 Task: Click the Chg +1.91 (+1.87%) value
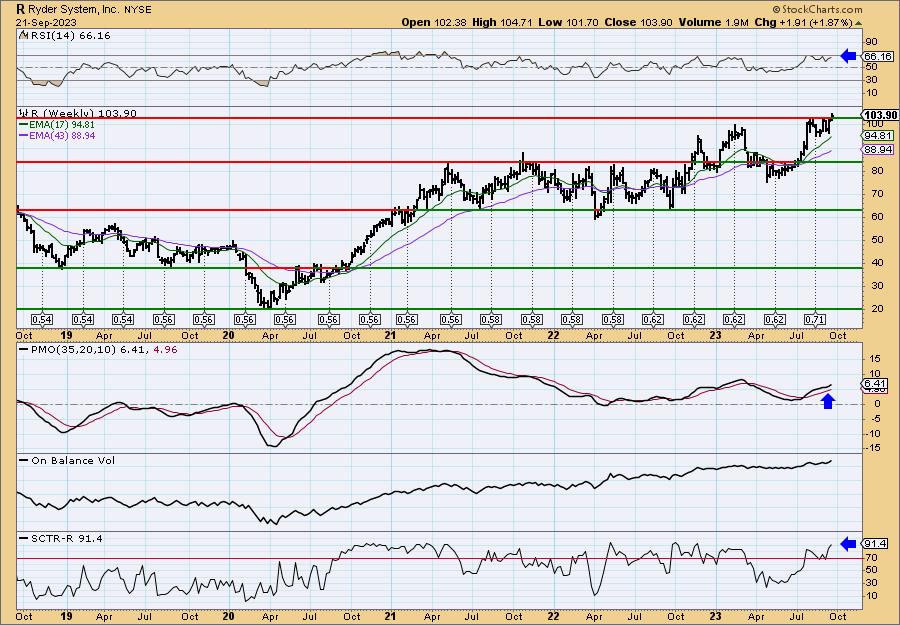pyautogui.click(x=804, y=22)
